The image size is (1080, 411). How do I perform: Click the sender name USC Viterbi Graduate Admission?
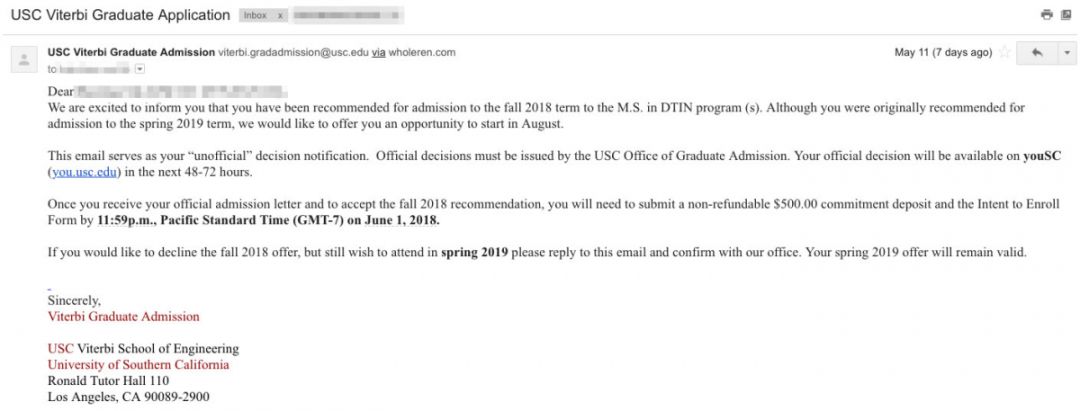131,52
